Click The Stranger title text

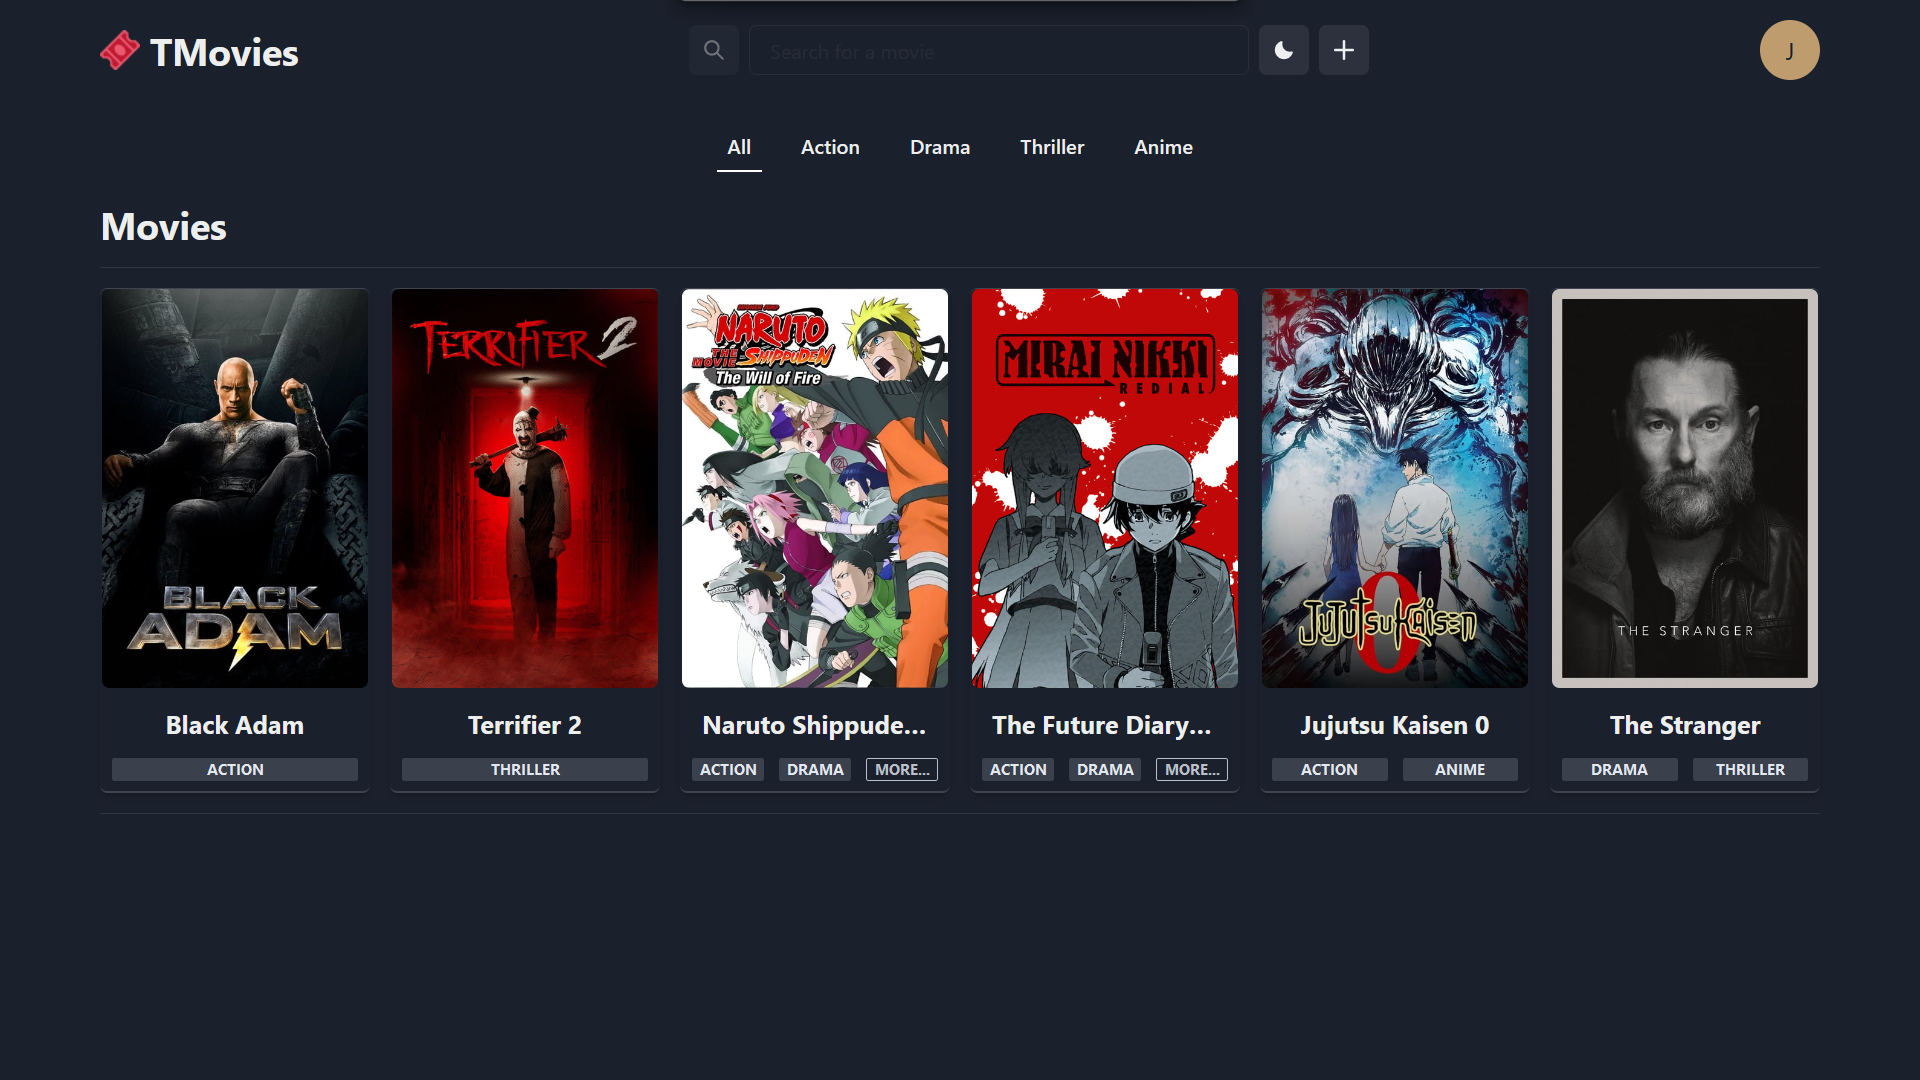(x=1685, y=725)
